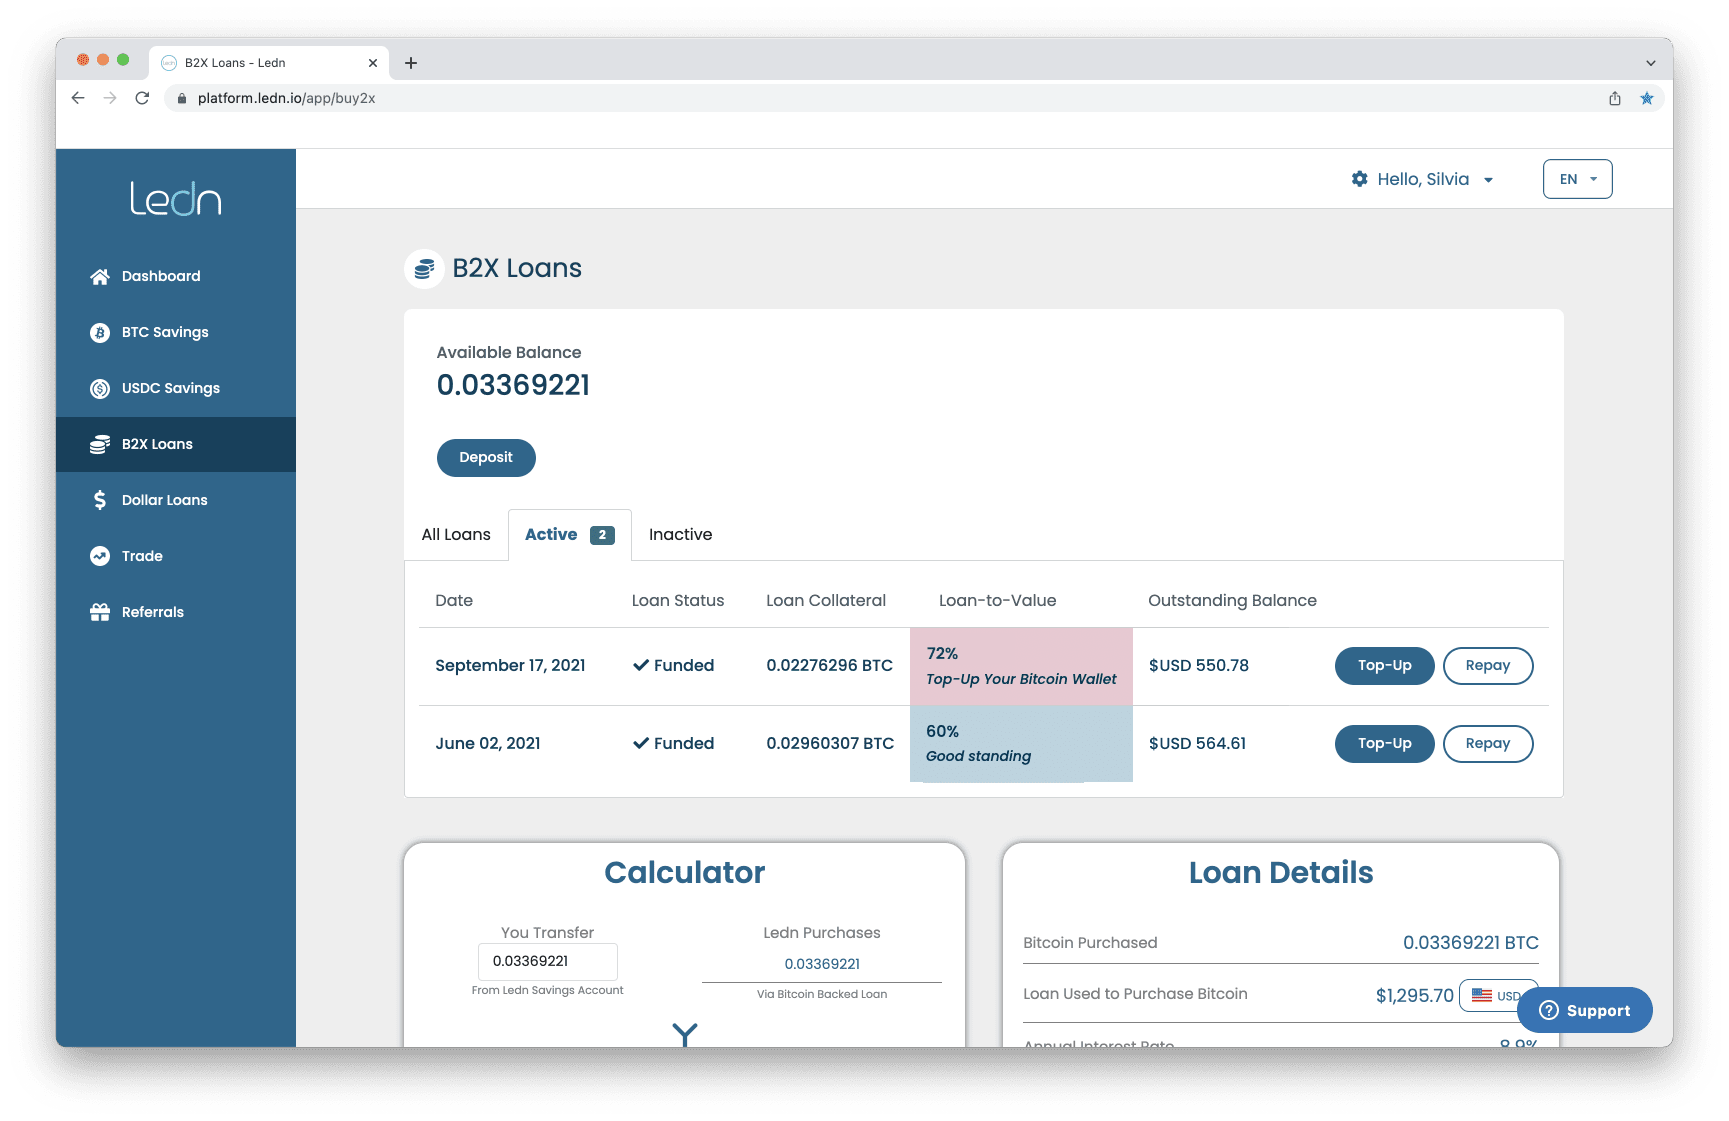Select the B2X Loans - Ledn browser tab
This screenshot has height=1121, width=1729.
tap(269, 63)
